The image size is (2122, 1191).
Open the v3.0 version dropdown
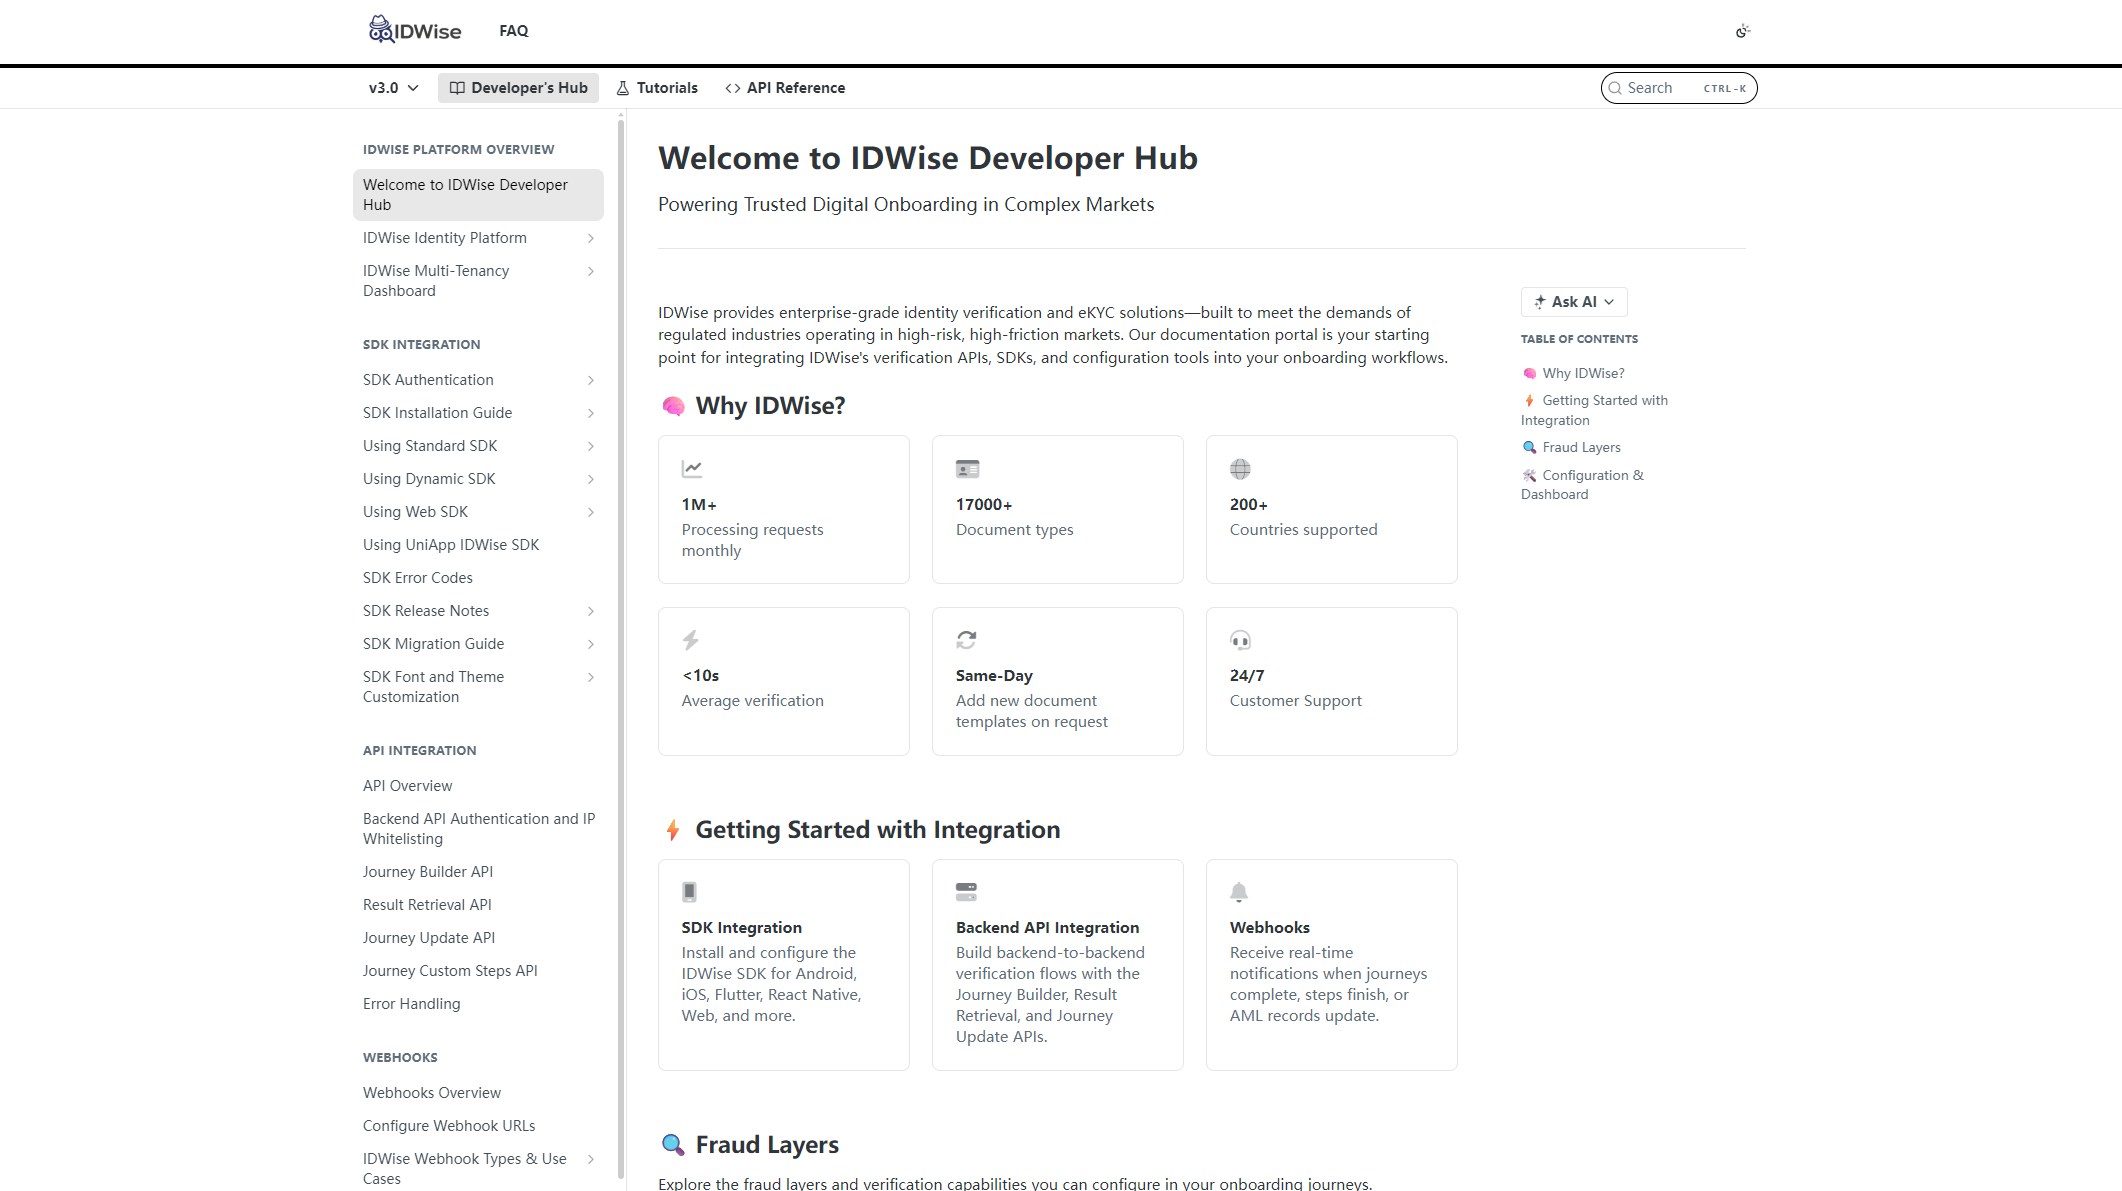point(393,88)
